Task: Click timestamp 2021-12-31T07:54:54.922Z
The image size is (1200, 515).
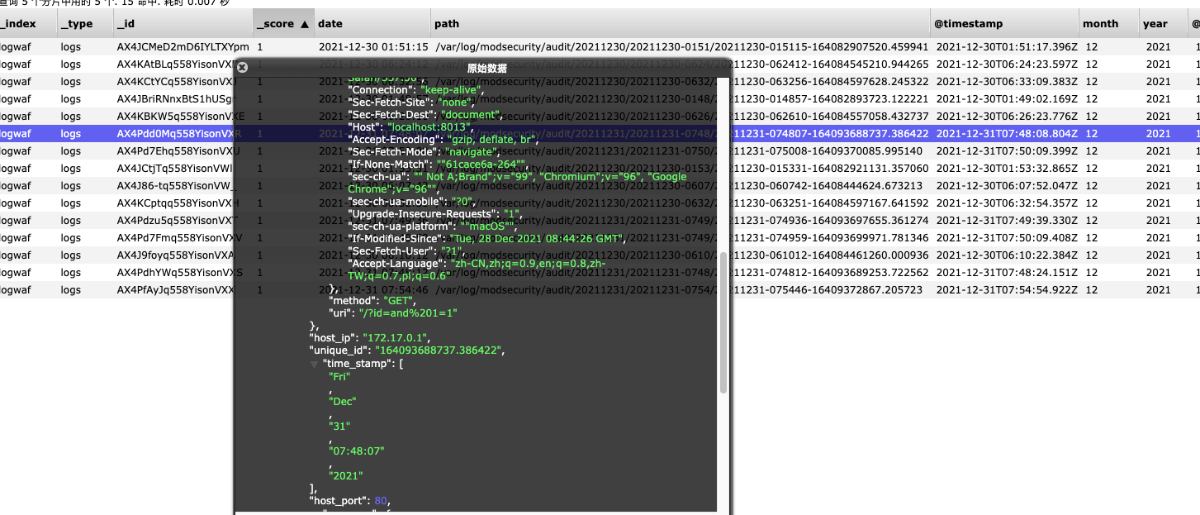Action: 1005,289
